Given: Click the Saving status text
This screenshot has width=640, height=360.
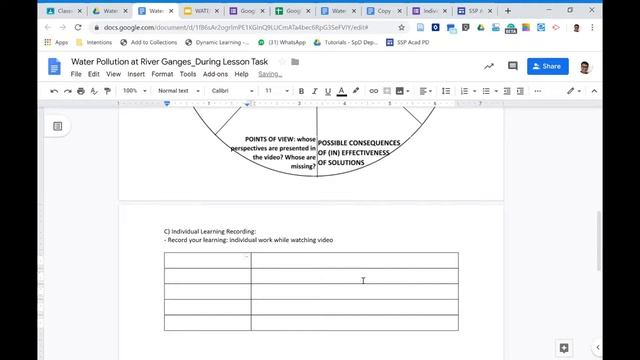Looking at the screenshot, I should tap(270, 74).
